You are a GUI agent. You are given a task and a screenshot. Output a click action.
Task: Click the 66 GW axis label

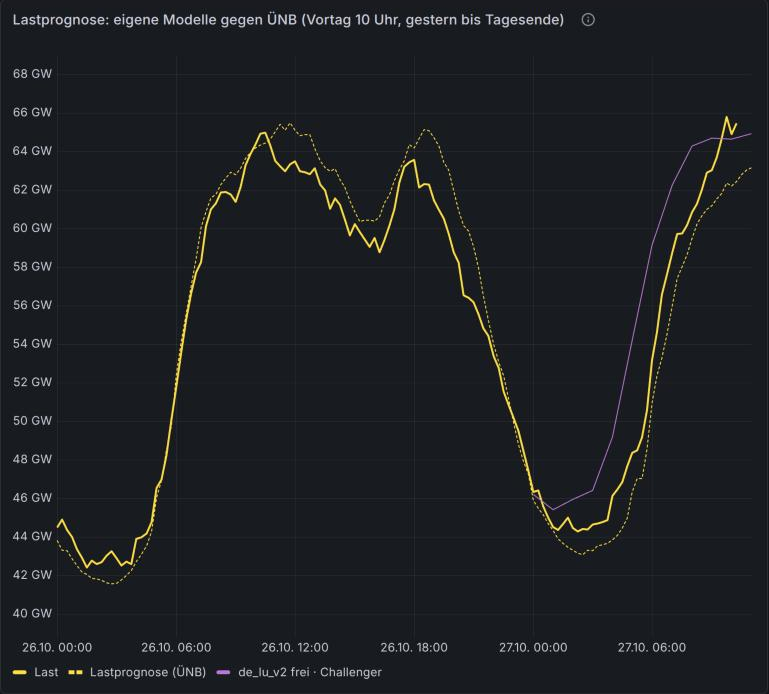point(32,112)
